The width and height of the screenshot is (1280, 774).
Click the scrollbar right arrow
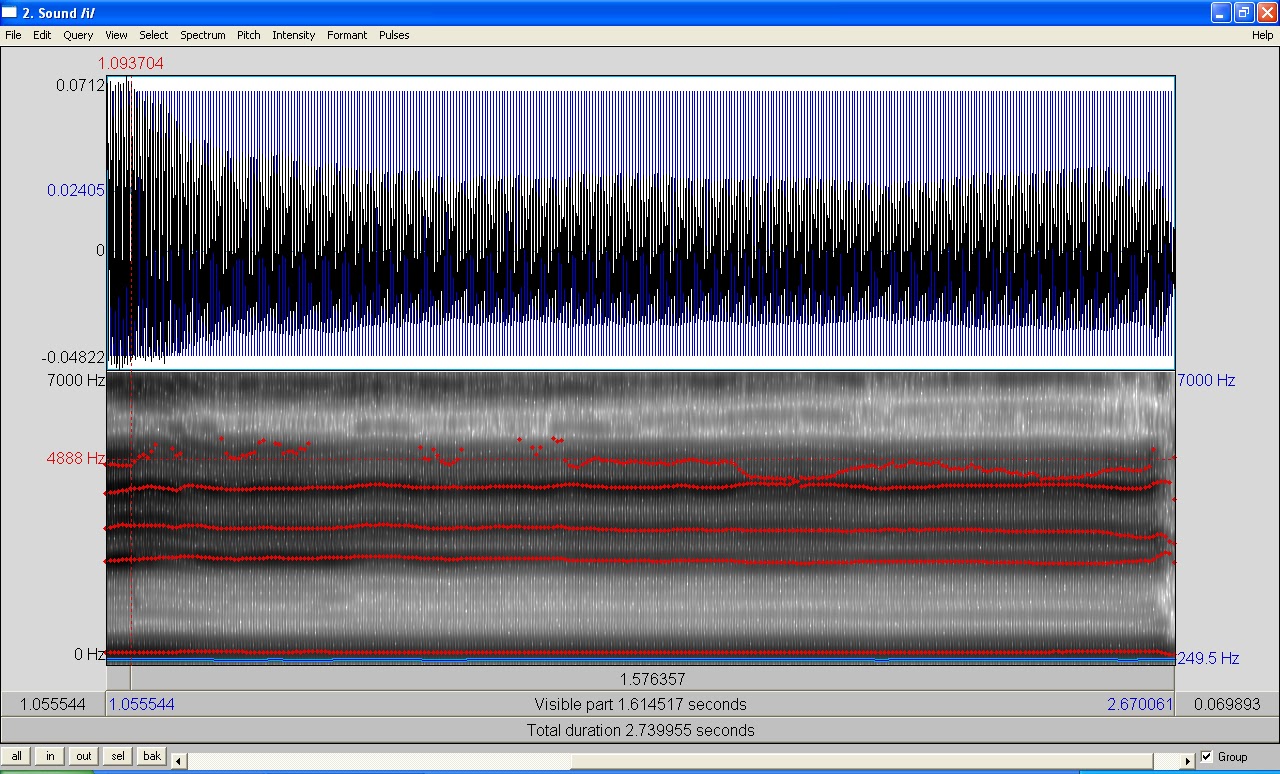(x=1187, y=761)
